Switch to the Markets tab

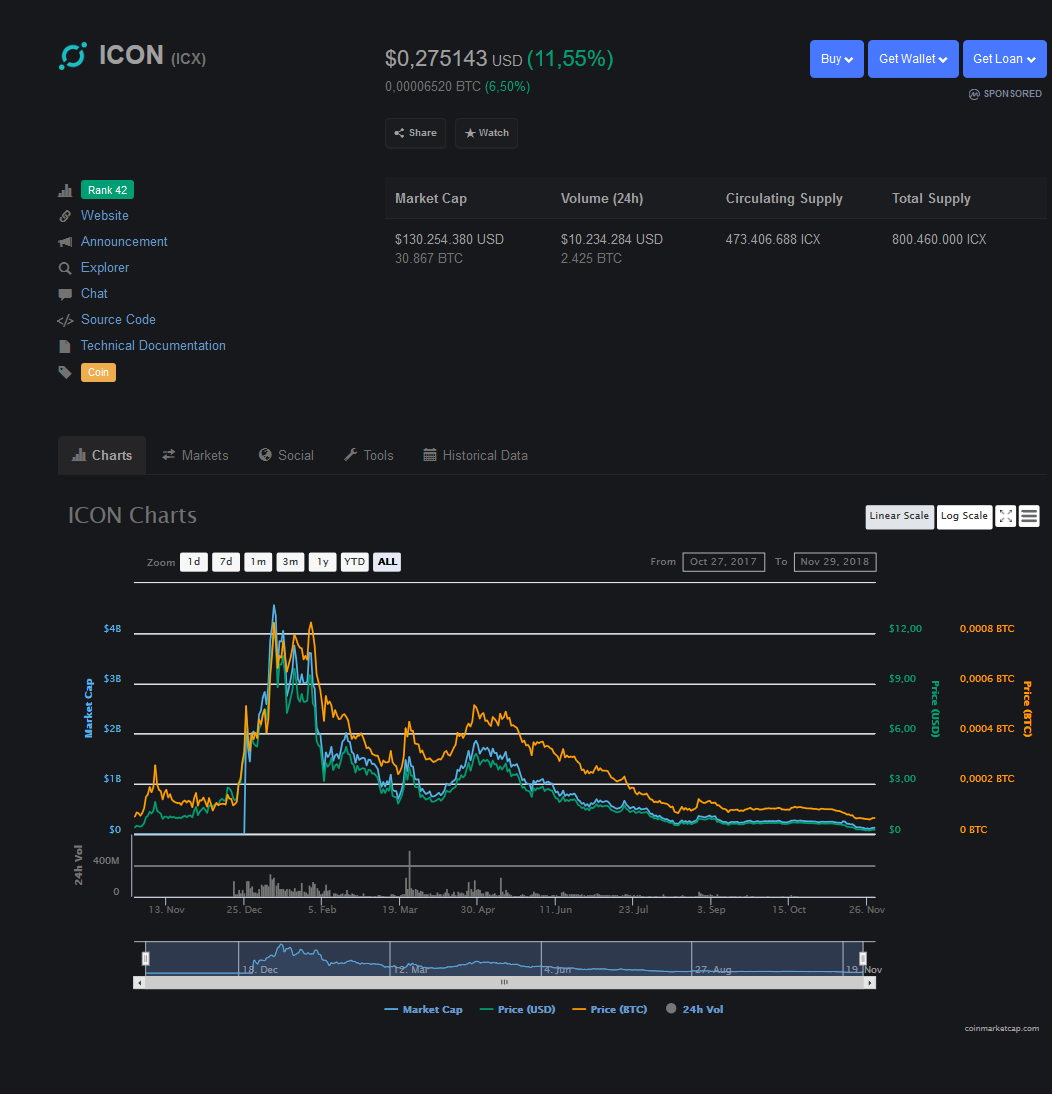(195, 456)
